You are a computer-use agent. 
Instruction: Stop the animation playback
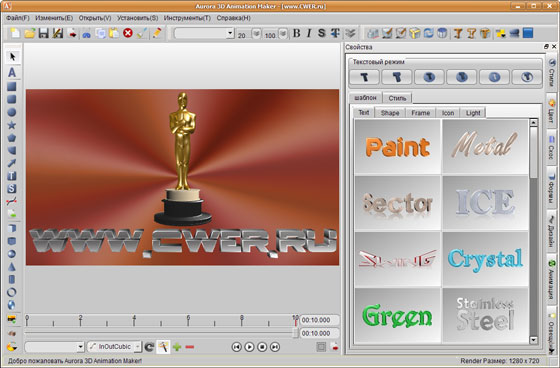[262, 347]
